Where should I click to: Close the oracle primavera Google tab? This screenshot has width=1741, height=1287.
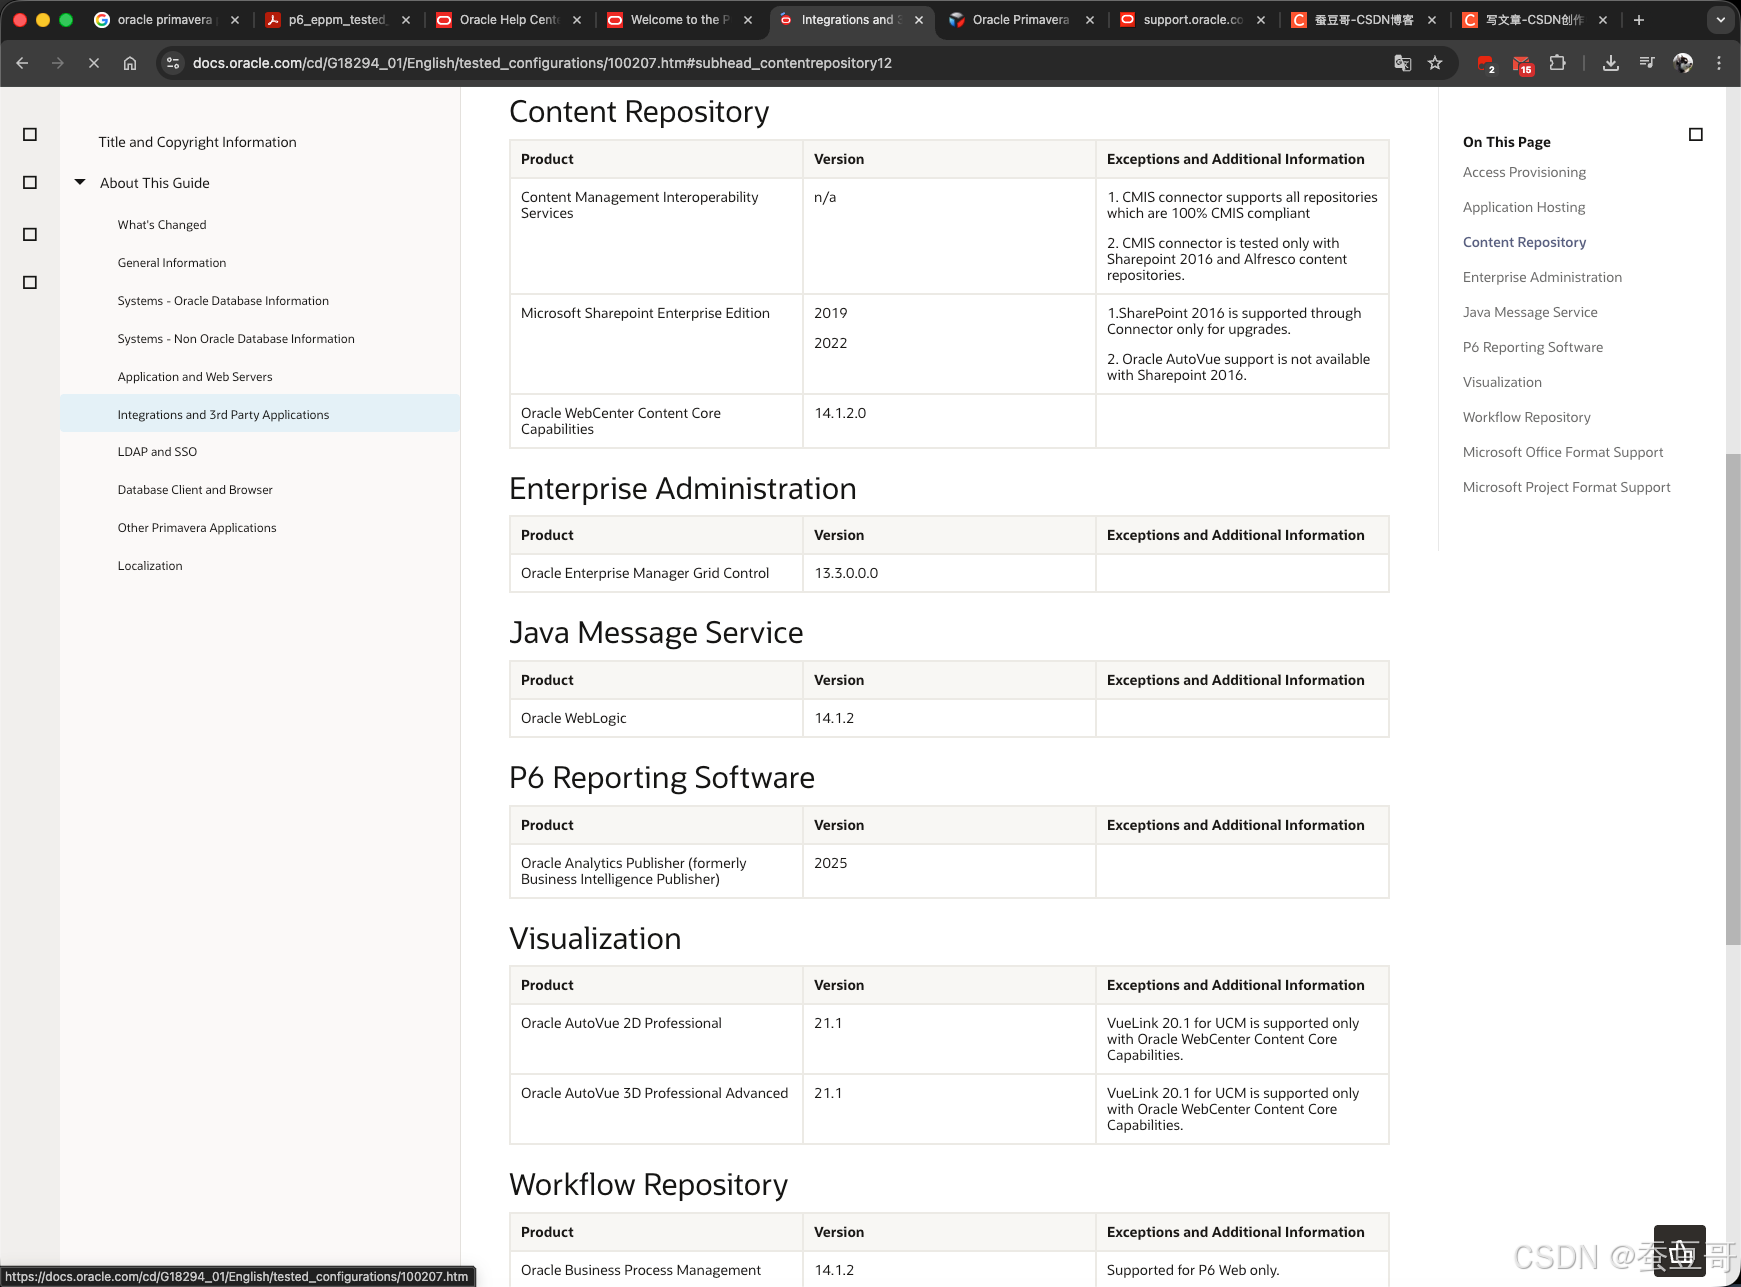point(235,20)
